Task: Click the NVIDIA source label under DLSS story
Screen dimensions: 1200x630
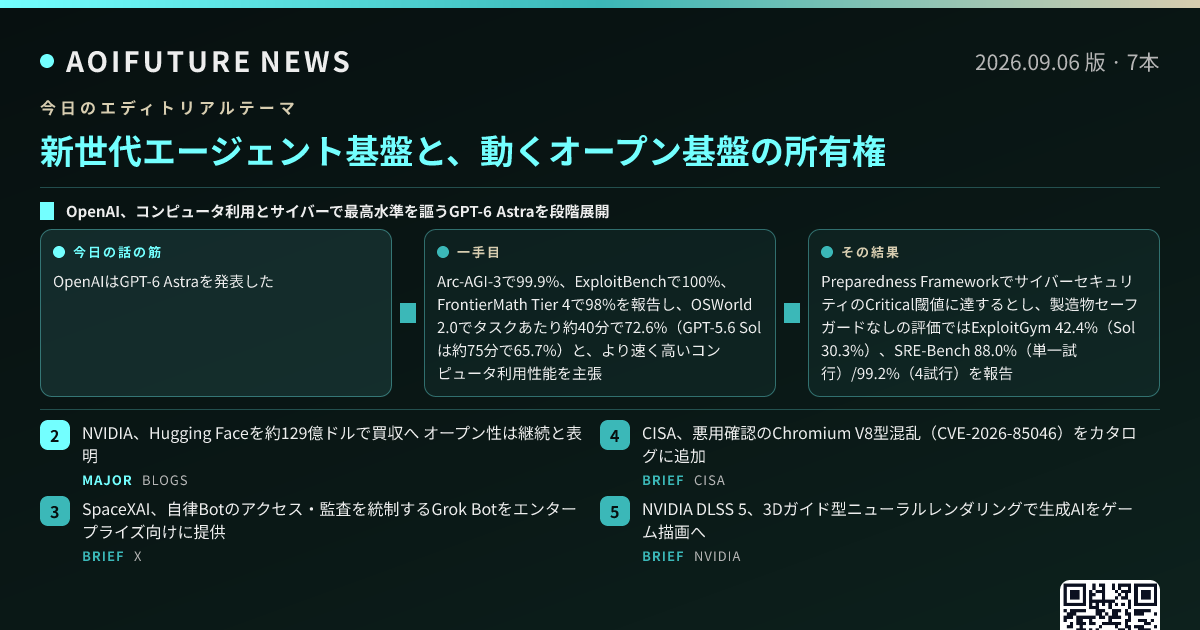Action: (x=718, y=556)
